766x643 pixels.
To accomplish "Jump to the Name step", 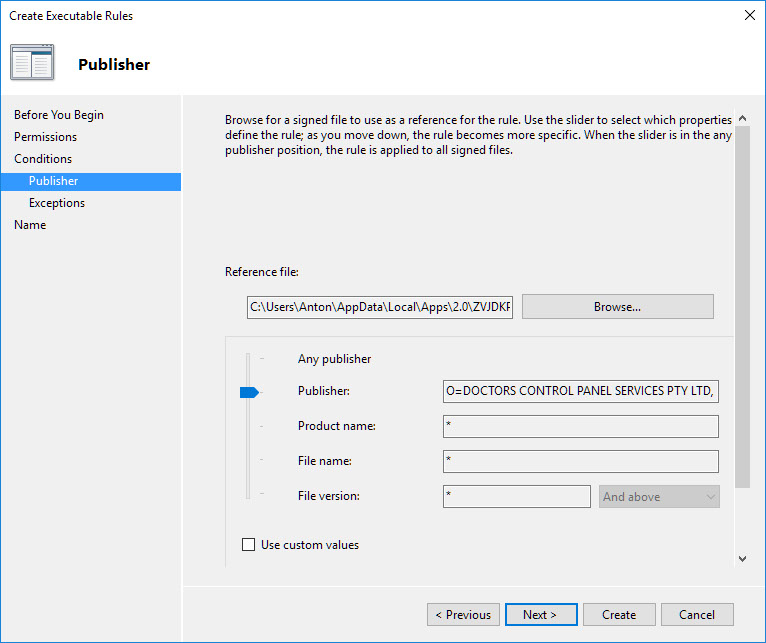I will [30, 225].
